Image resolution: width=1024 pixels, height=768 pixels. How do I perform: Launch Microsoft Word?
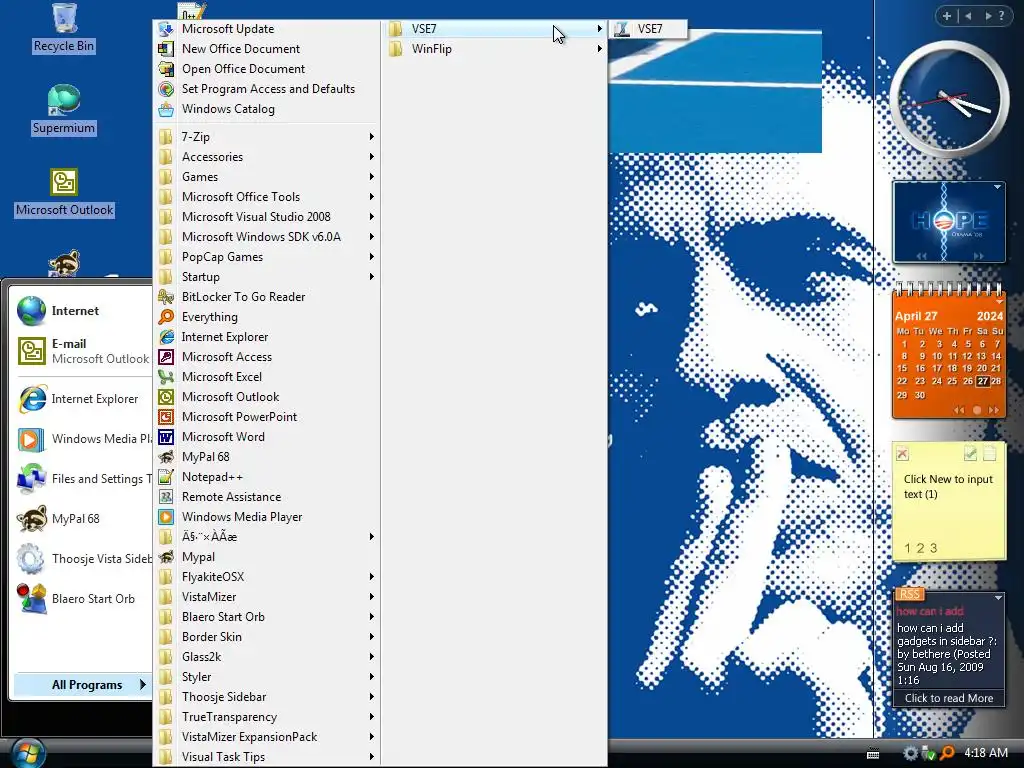pyautogui.click(x=267, y=437)
